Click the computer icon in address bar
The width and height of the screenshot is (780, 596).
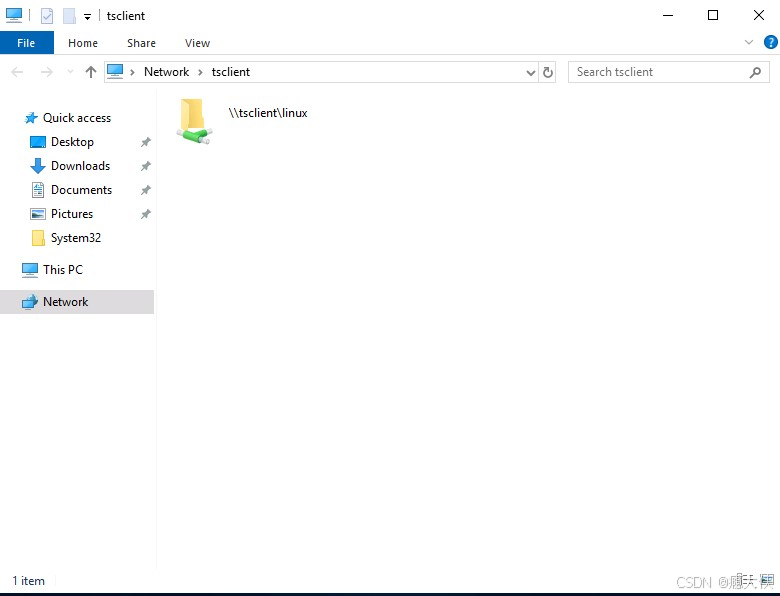click(115, 72)
